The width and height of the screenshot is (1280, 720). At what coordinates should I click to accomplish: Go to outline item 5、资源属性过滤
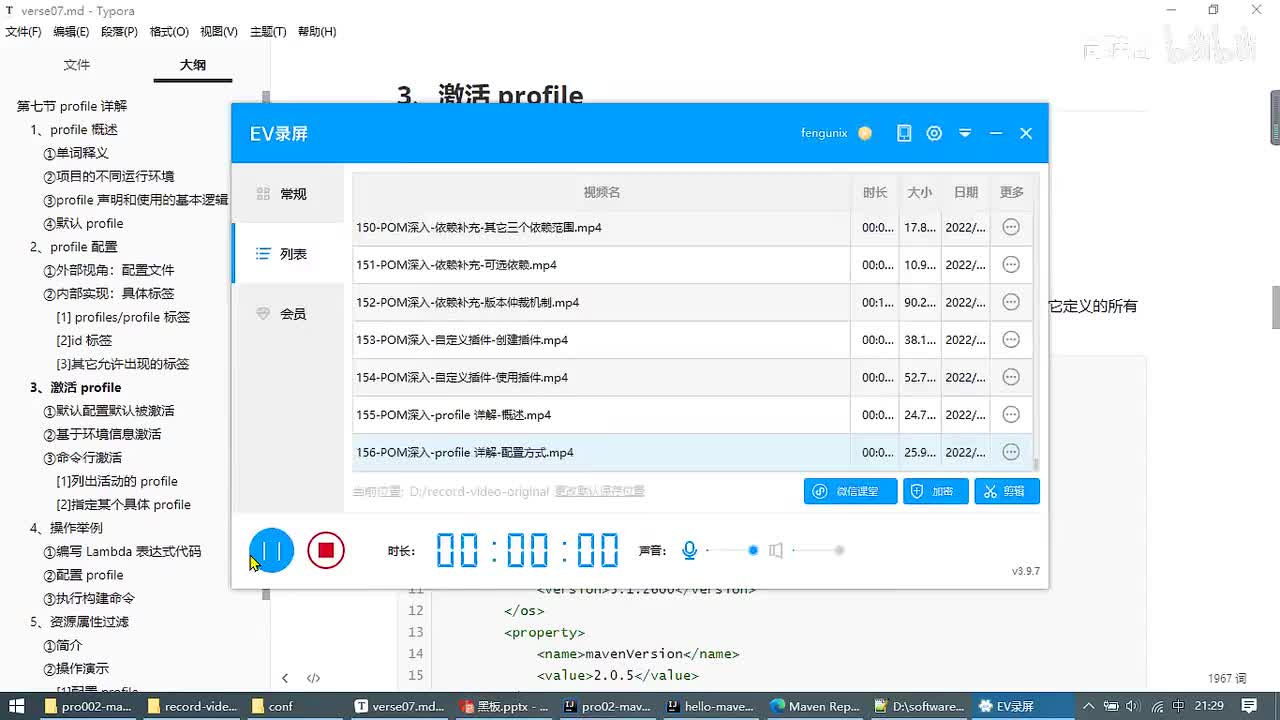pyautogui.click(x=80, y=622)
